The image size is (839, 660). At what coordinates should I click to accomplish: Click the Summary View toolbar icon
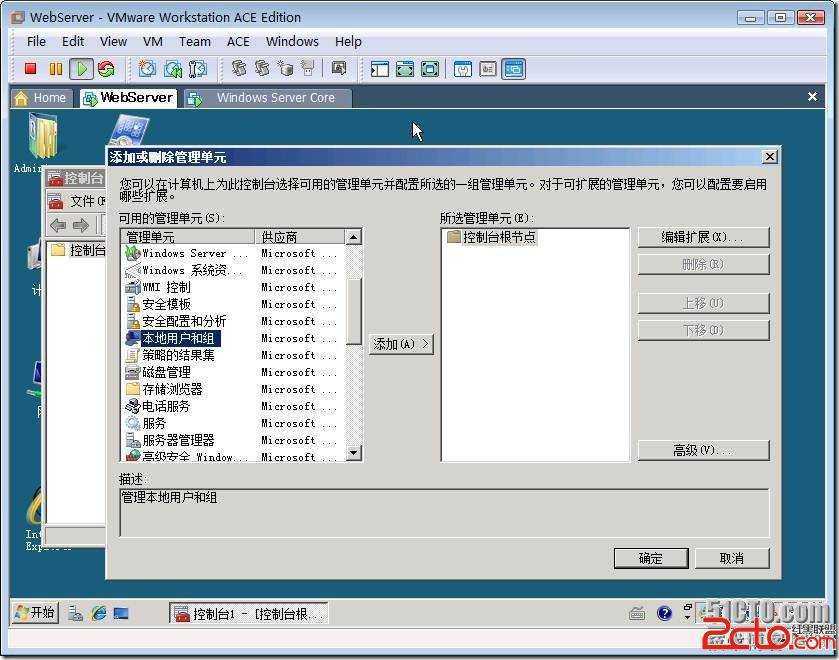click(463, 69)
